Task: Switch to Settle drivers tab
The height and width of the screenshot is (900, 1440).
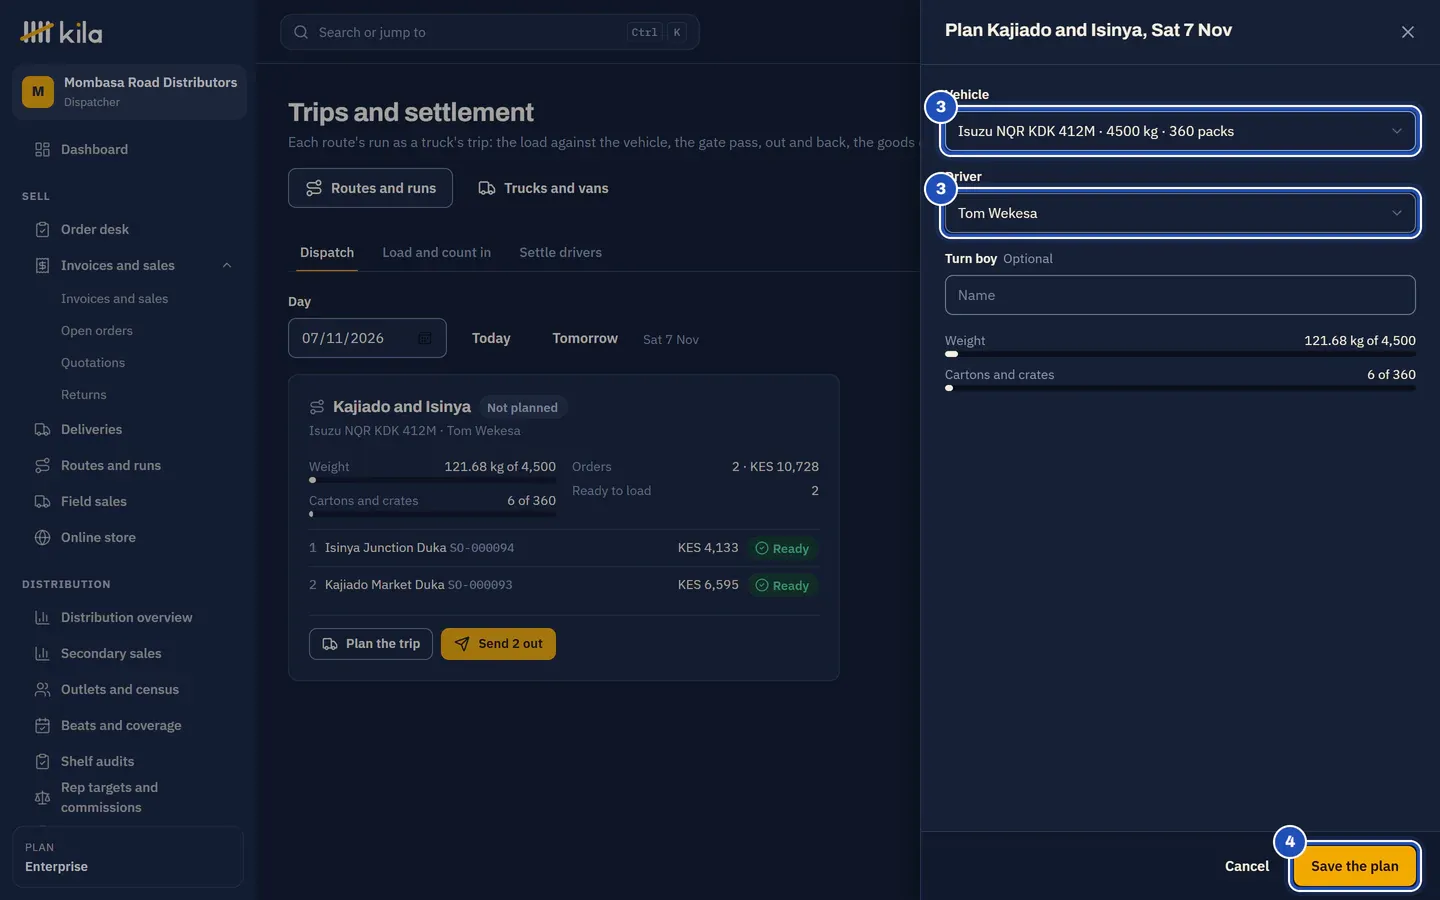Action: click(560, 253)
